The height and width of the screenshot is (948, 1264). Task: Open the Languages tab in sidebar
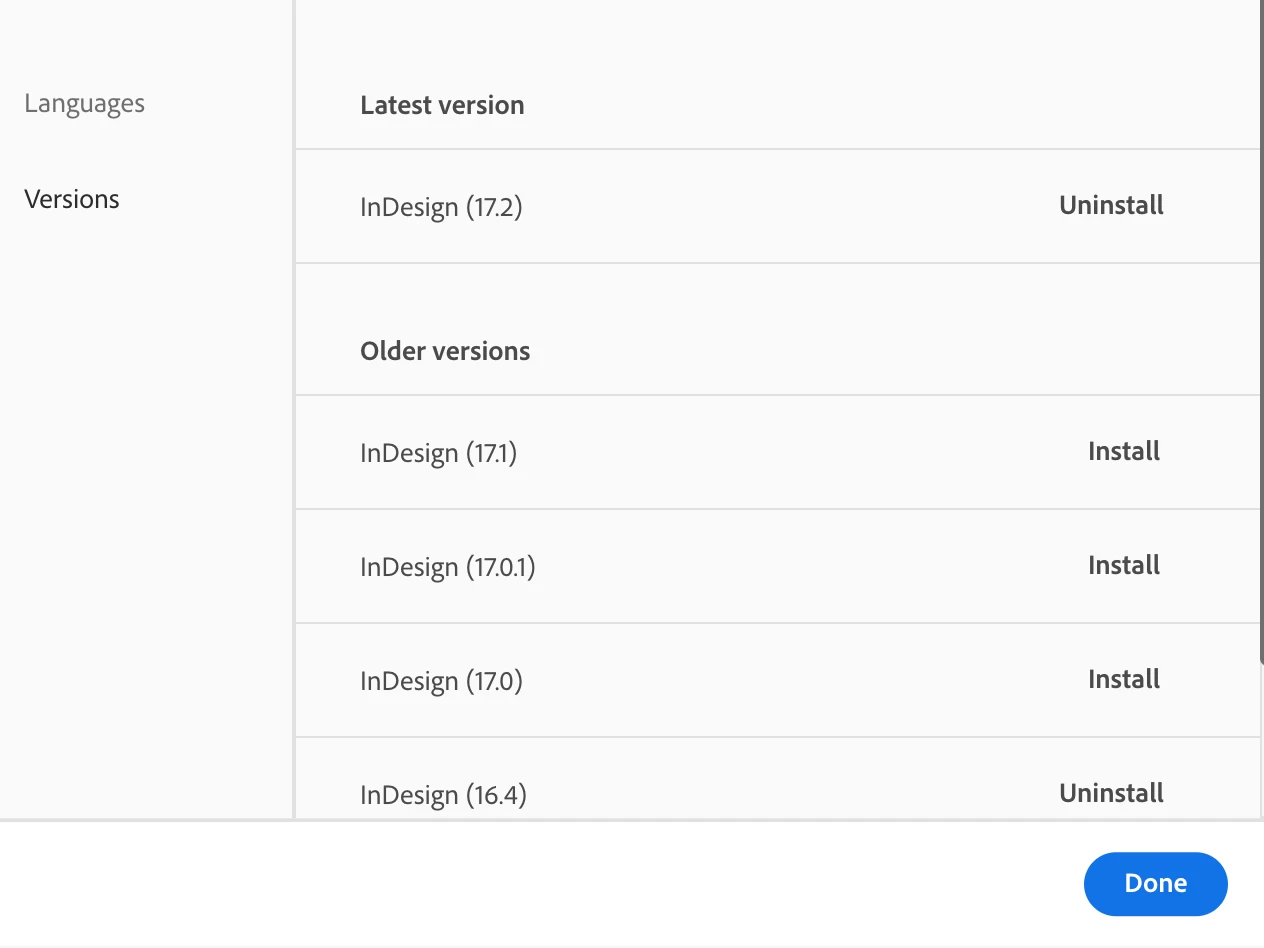coord(85,104)
